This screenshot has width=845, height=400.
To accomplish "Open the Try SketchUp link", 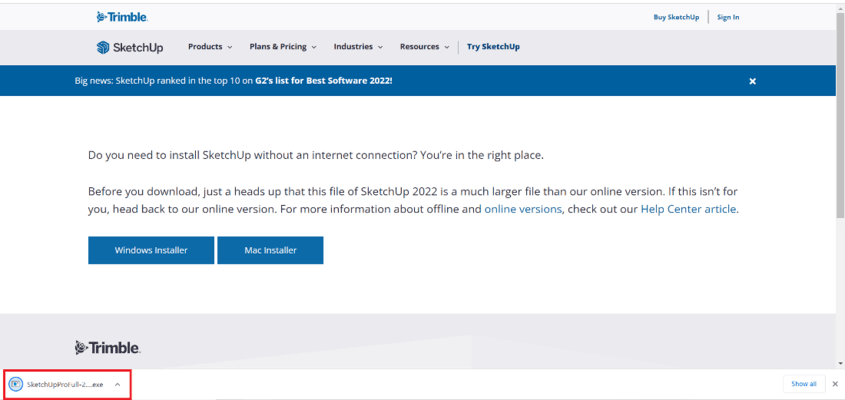I will pyautogui.click(x=493, y=47).
